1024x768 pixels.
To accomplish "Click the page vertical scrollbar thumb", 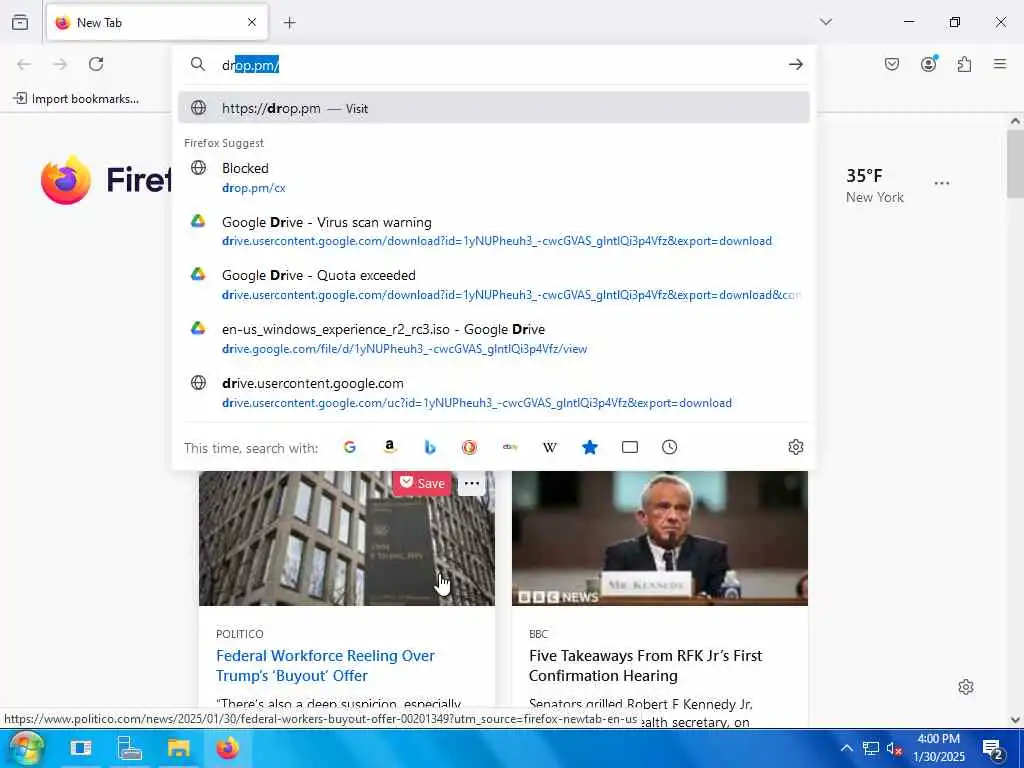I will 1015,163.
